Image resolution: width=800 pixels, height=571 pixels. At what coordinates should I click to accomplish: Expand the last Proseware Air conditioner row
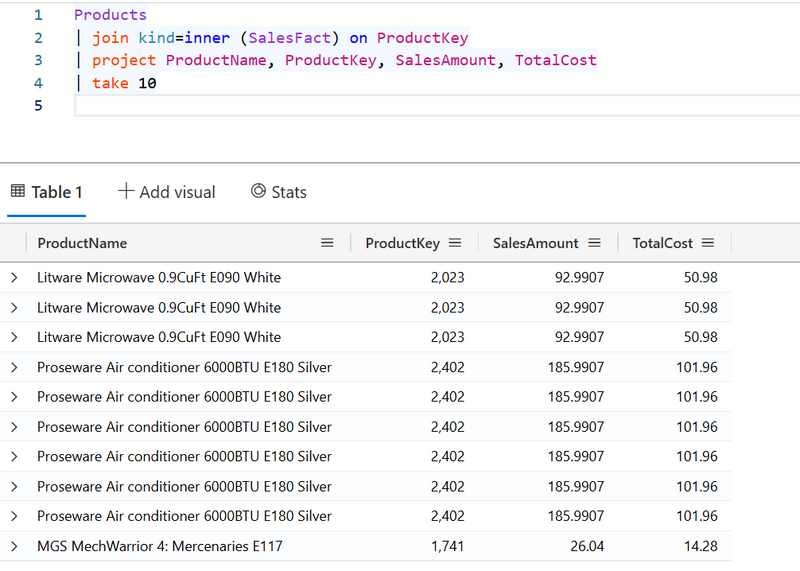(x=14, y=516)
